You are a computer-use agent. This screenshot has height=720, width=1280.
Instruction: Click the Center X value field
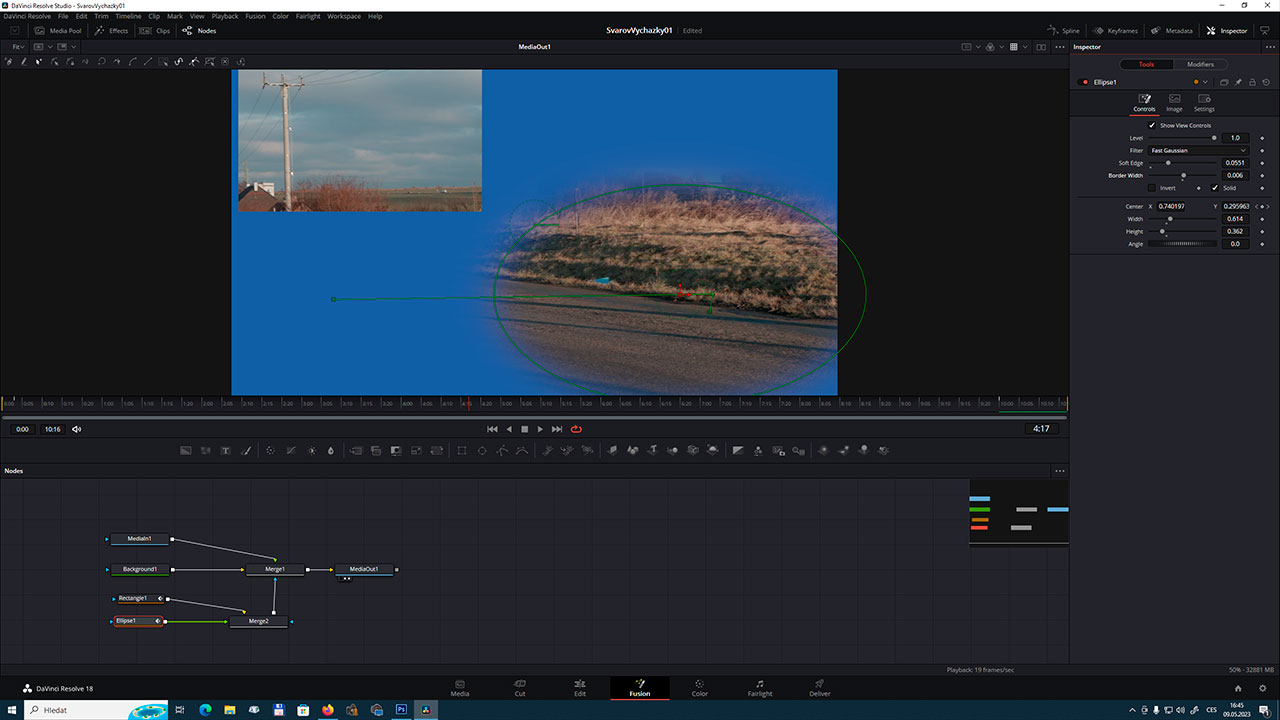click(1172, 206)
